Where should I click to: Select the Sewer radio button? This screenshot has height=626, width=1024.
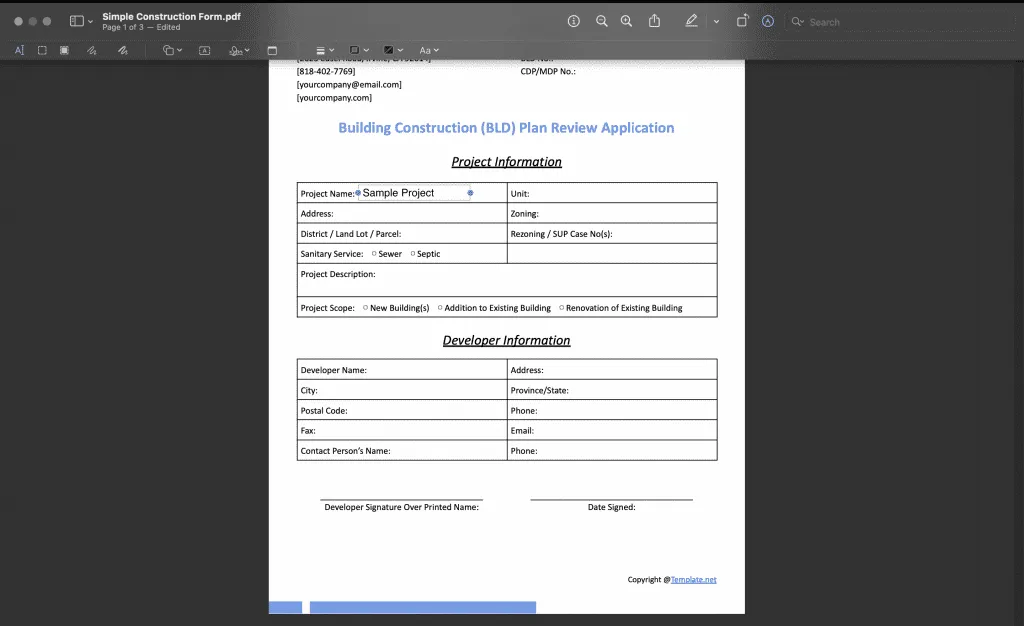click(372, 254)
